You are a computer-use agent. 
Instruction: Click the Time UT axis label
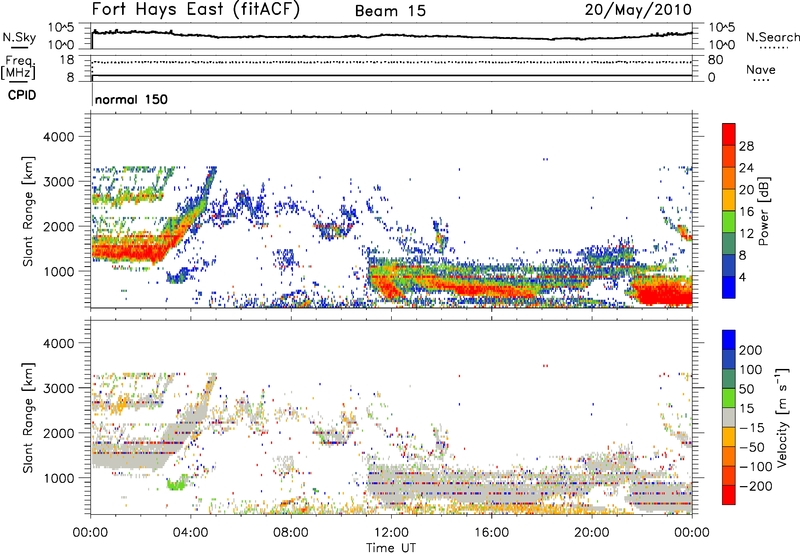391,548
